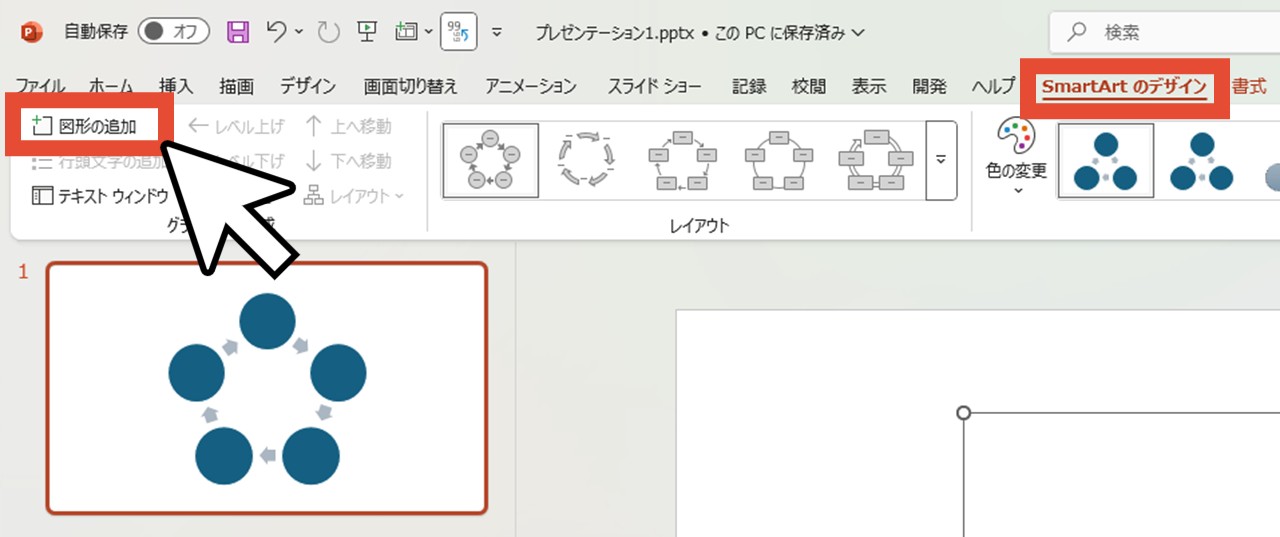Undo the last action
The image size is (1280, 537).
[x=278, y=32]
